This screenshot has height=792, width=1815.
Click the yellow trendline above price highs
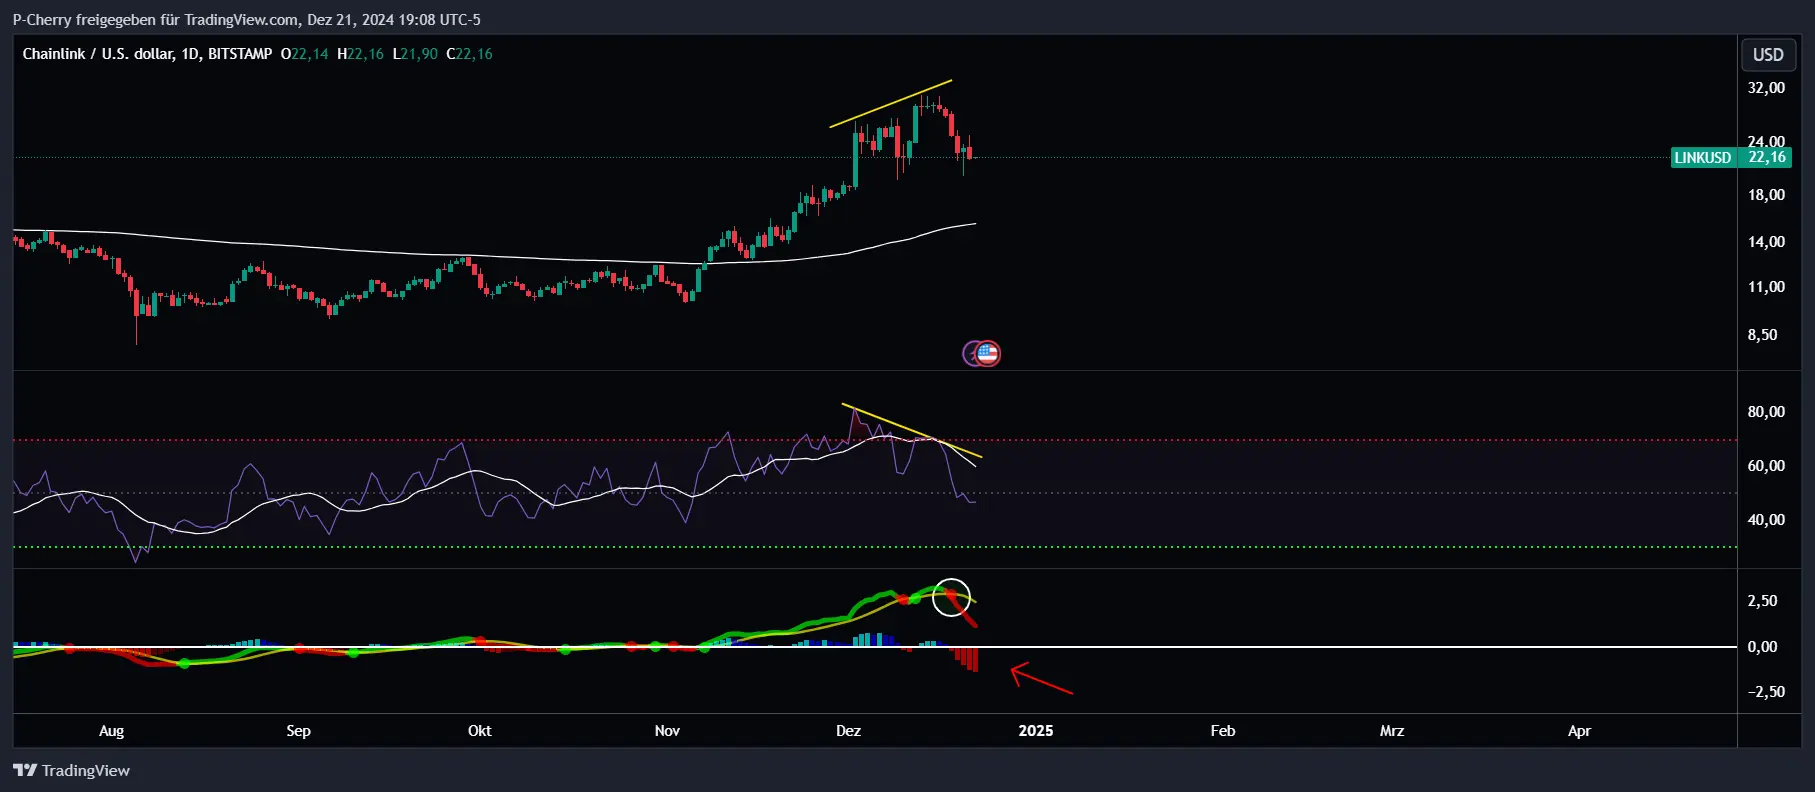click(890, 104)
